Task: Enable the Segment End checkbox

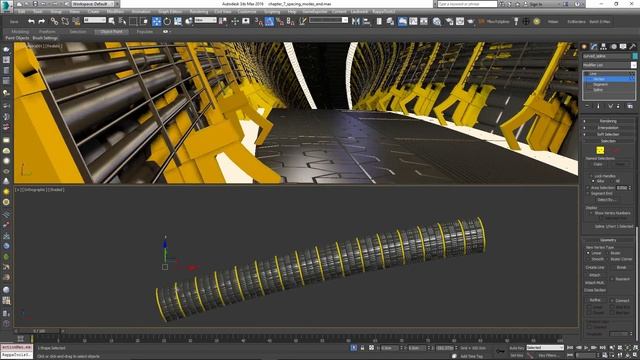Action: coord(588,193)
